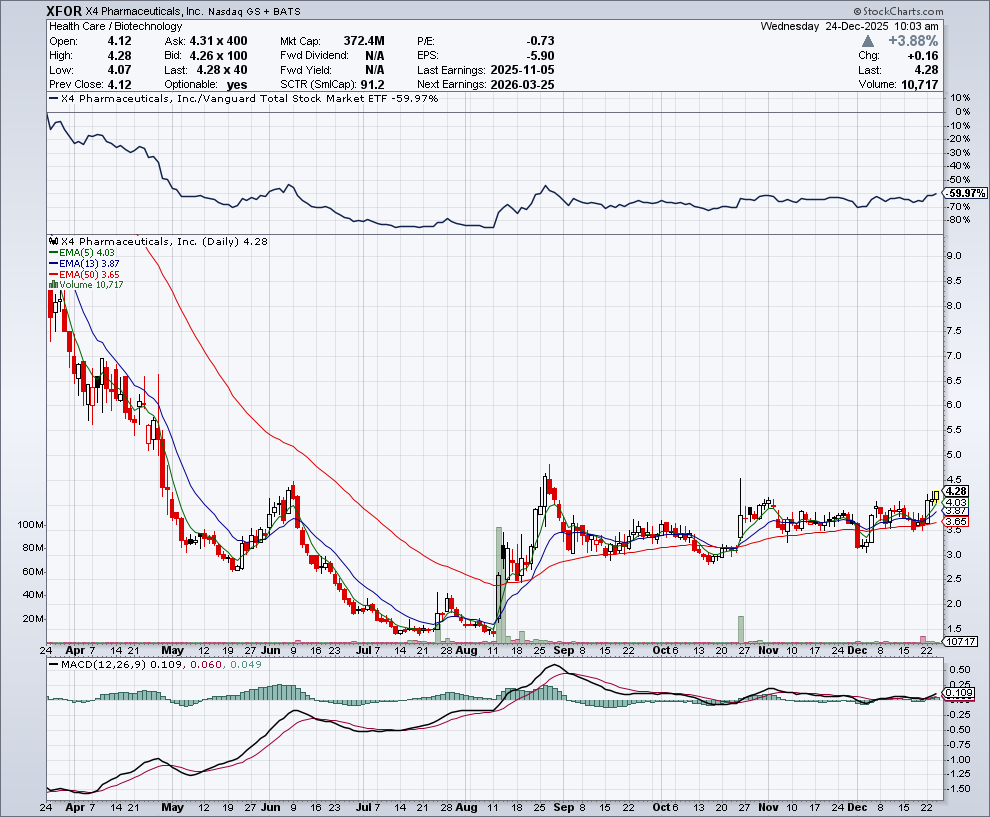Click the MACD(12,26,9) legend label
This screenshot has height=817, width=990.
(x=104, y=664)
